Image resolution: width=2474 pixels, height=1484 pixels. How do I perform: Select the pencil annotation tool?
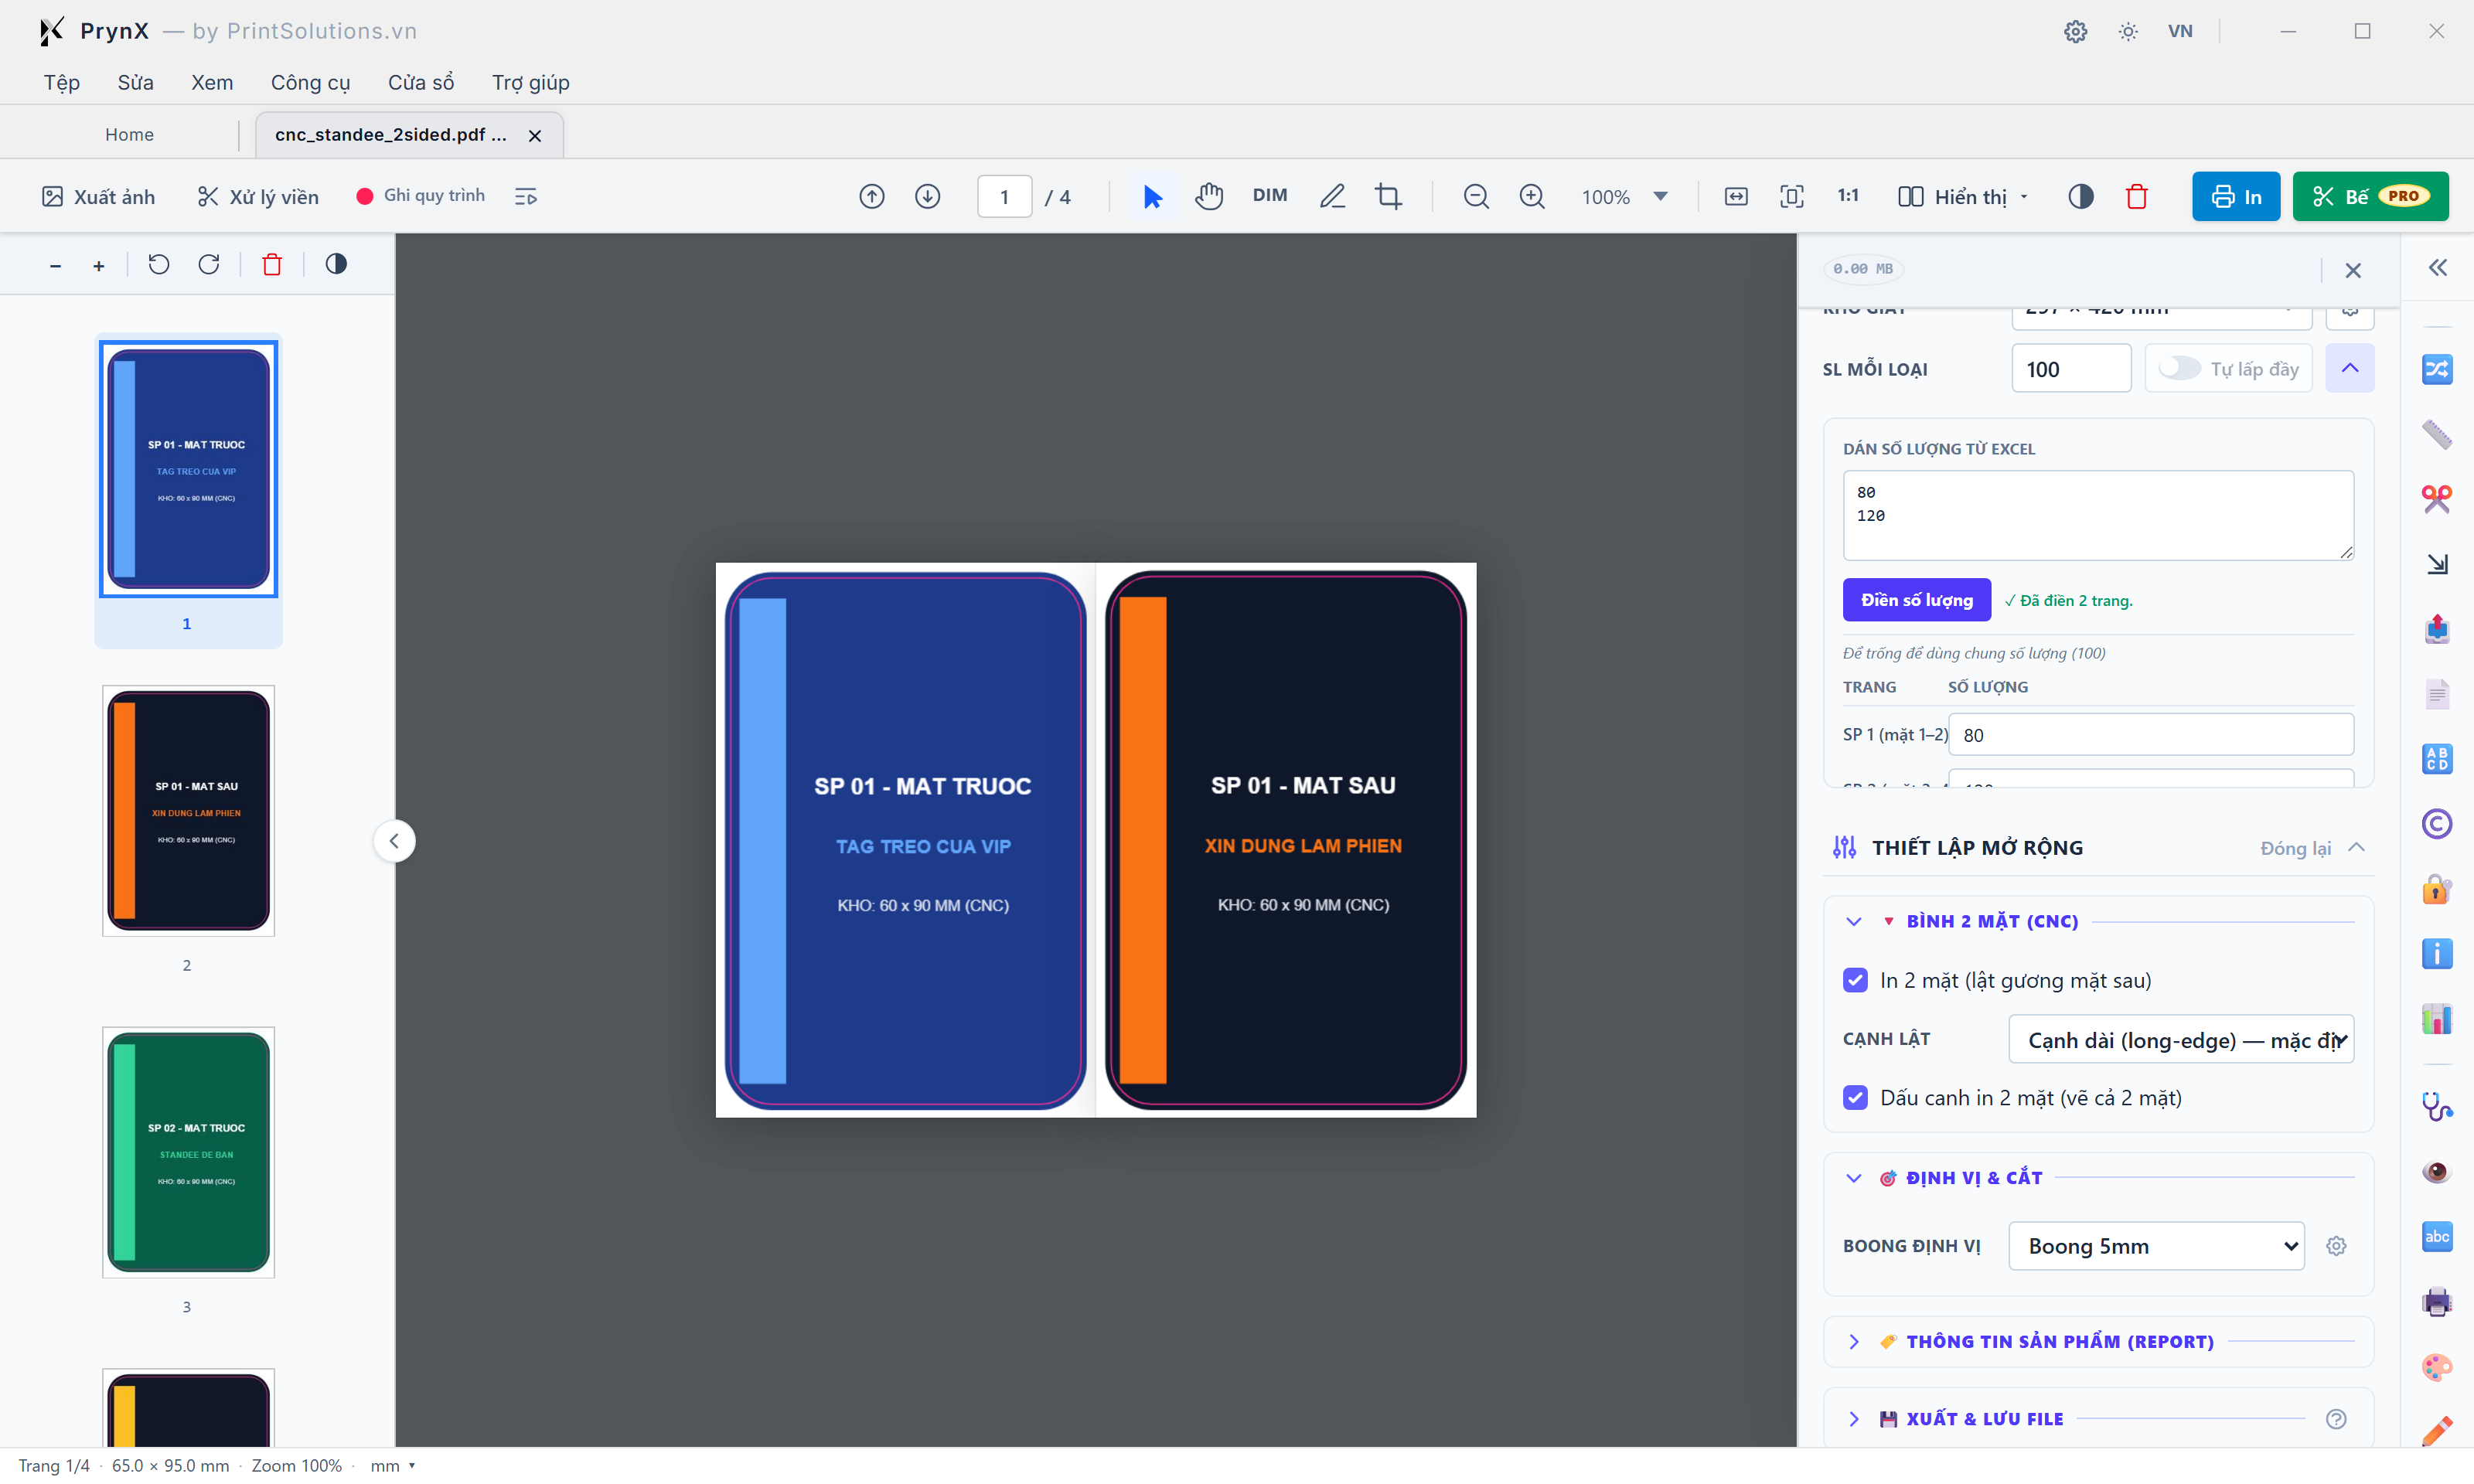1332,197
